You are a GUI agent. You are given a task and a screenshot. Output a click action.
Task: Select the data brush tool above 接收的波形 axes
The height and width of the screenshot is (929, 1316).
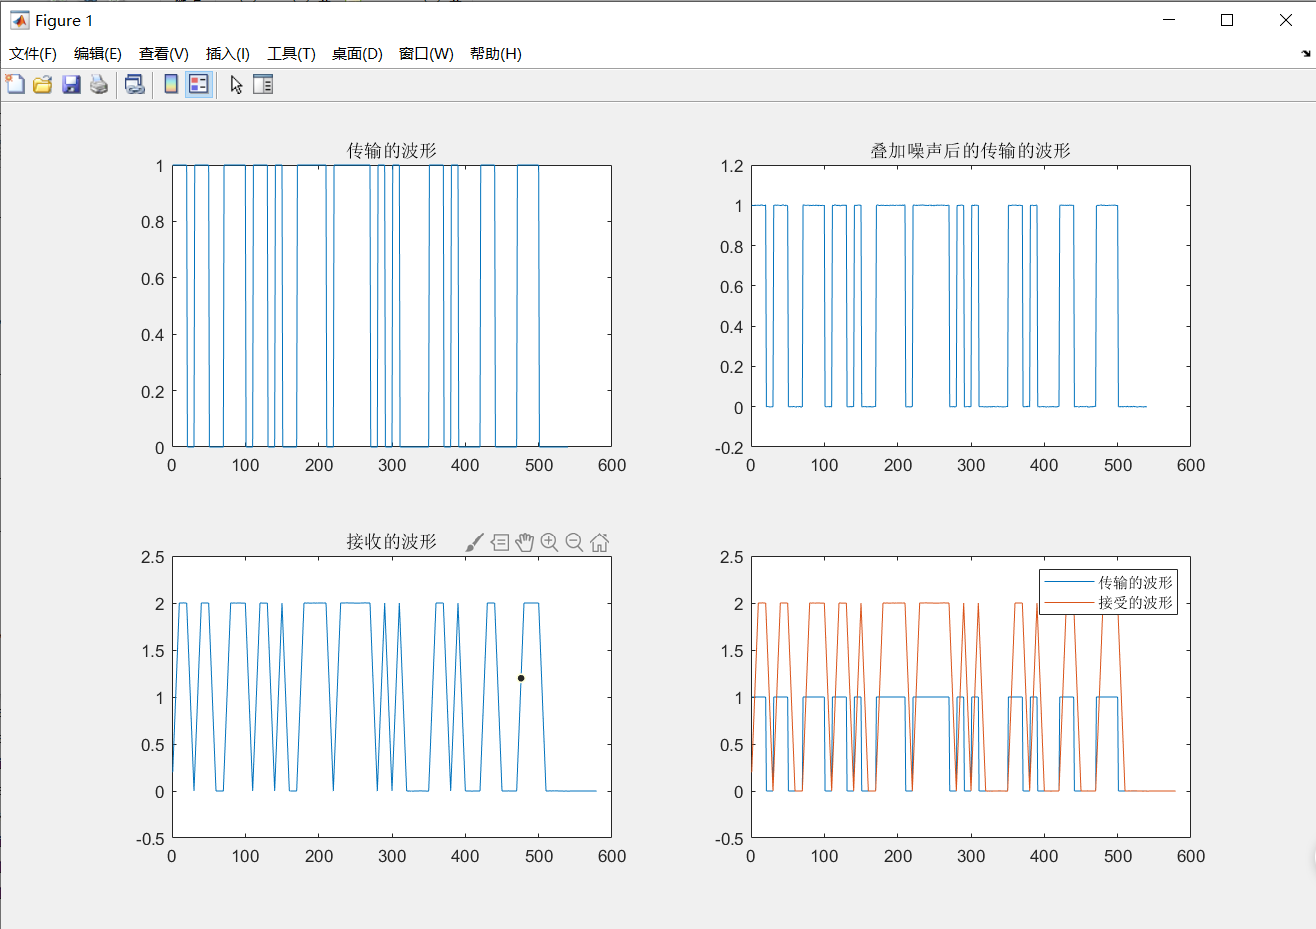coord(475,542)
